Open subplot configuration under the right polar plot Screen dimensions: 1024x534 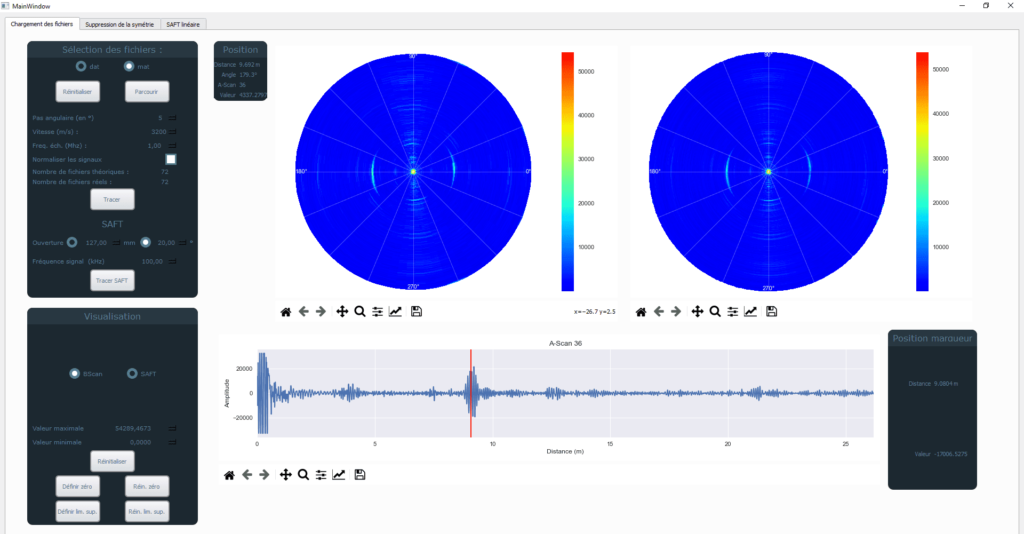[x=733, y=312]
